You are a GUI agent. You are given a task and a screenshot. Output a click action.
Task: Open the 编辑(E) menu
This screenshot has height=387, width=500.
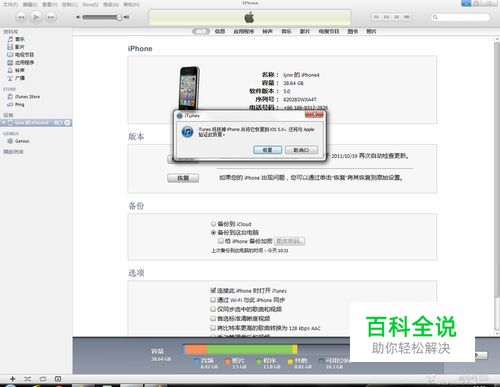30,5
